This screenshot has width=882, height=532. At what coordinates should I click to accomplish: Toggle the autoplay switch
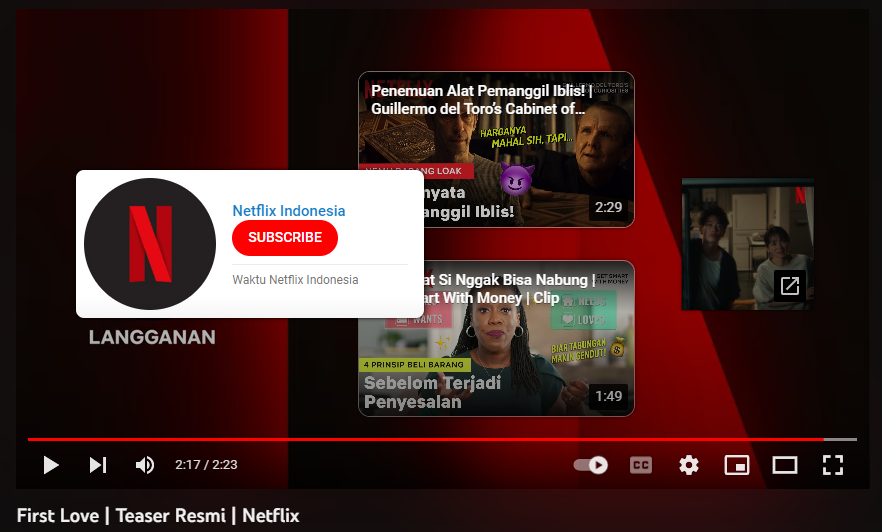pos(591,465)
